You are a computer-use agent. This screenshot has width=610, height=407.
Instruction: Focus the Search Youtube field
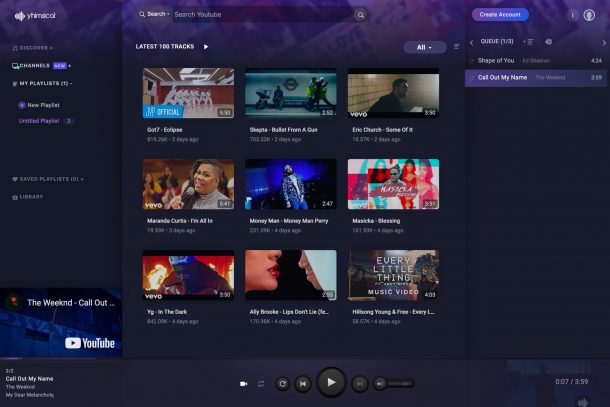tap(263, 15)
